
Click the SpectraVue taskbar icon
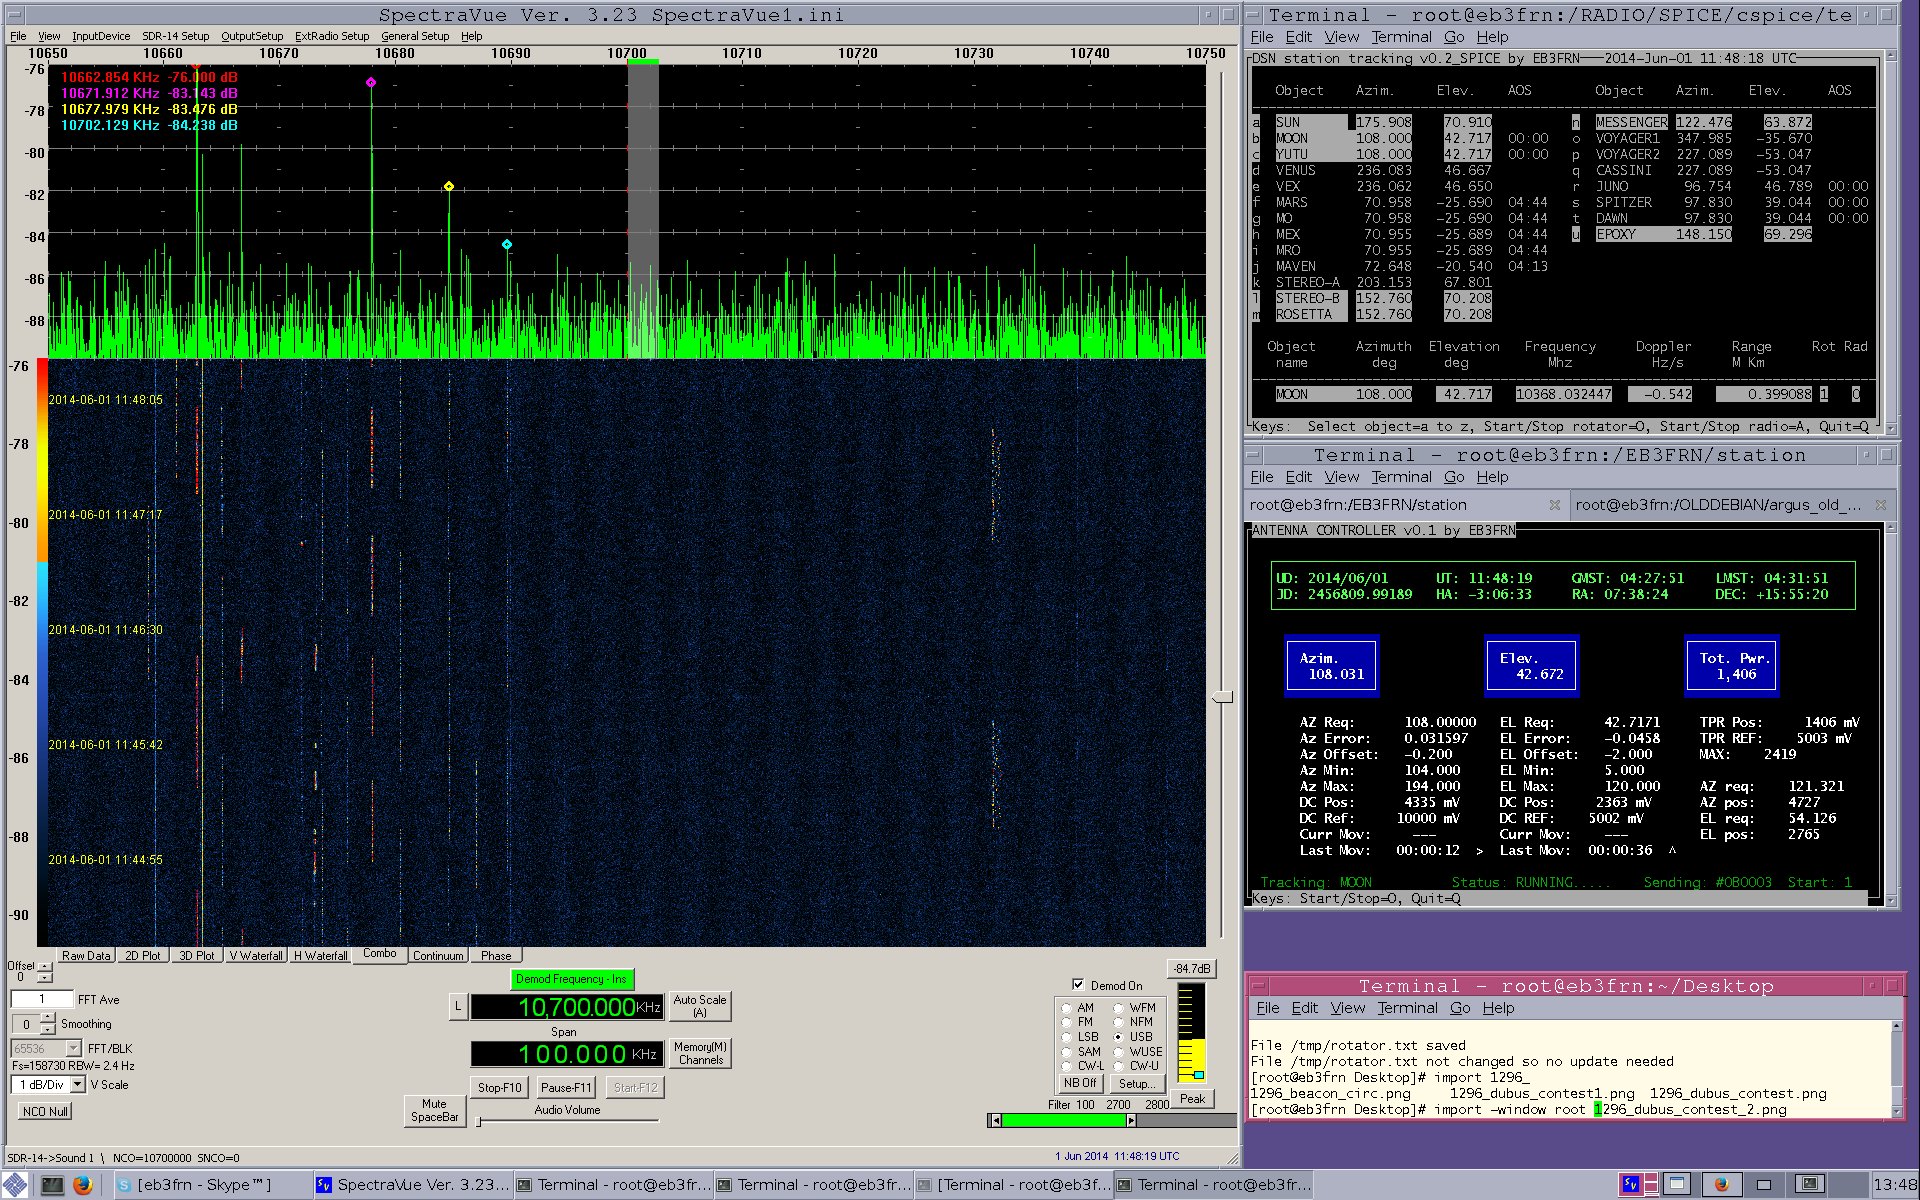[x=324, y=1185]
